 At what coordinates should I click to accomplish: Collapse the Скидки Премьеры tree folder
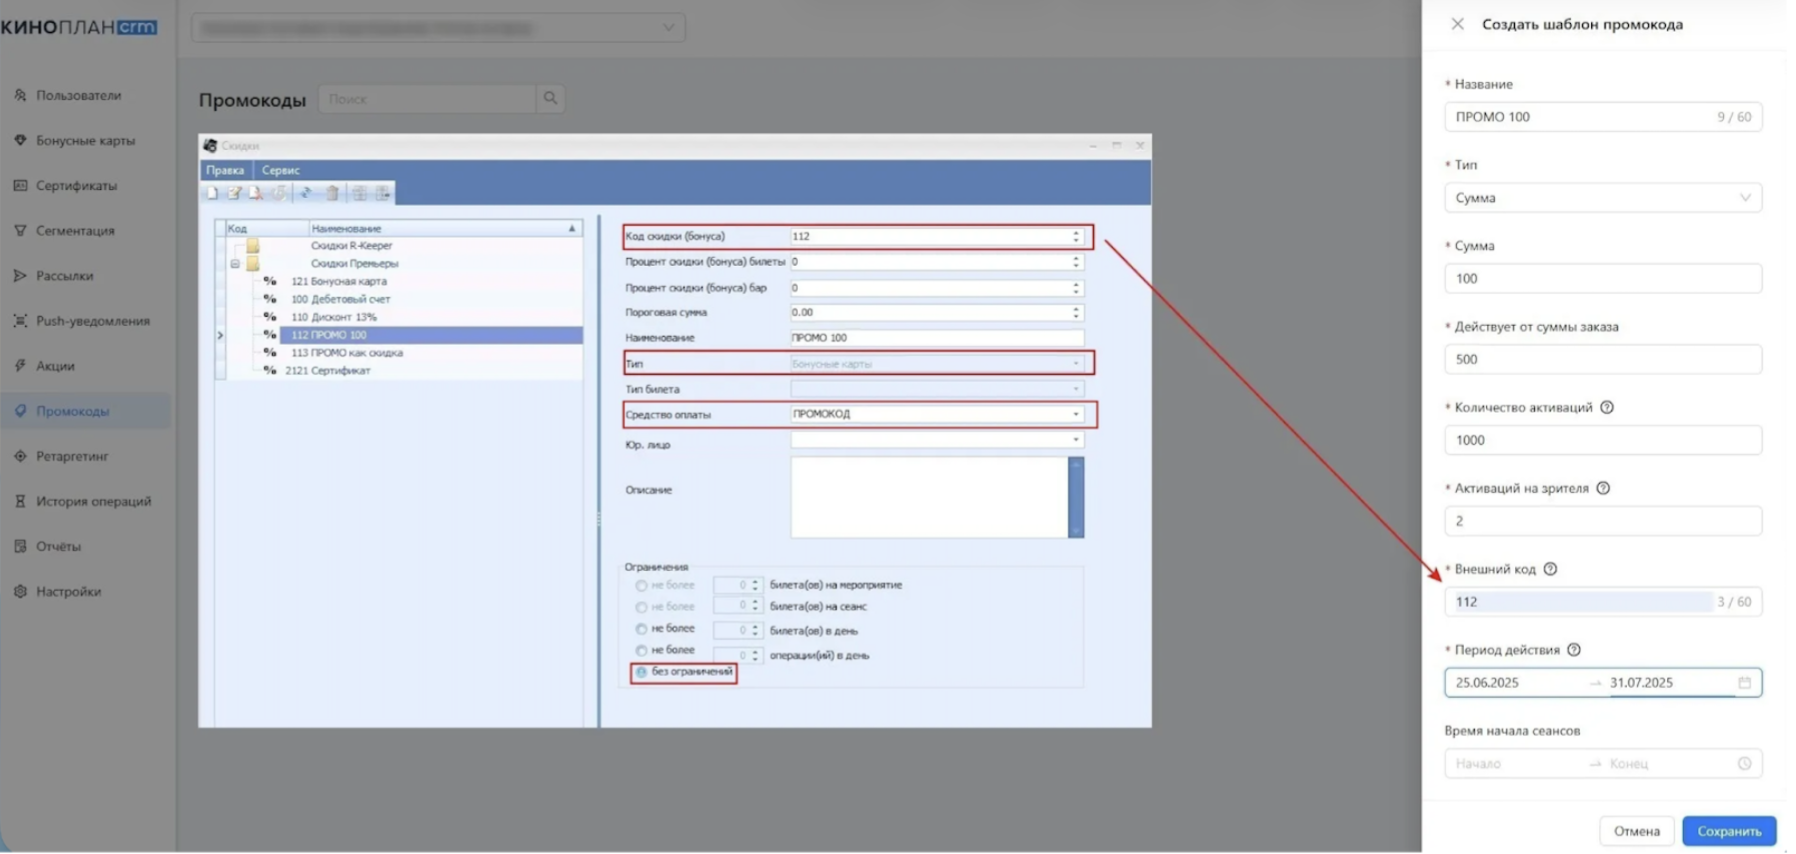pos(235,264)
